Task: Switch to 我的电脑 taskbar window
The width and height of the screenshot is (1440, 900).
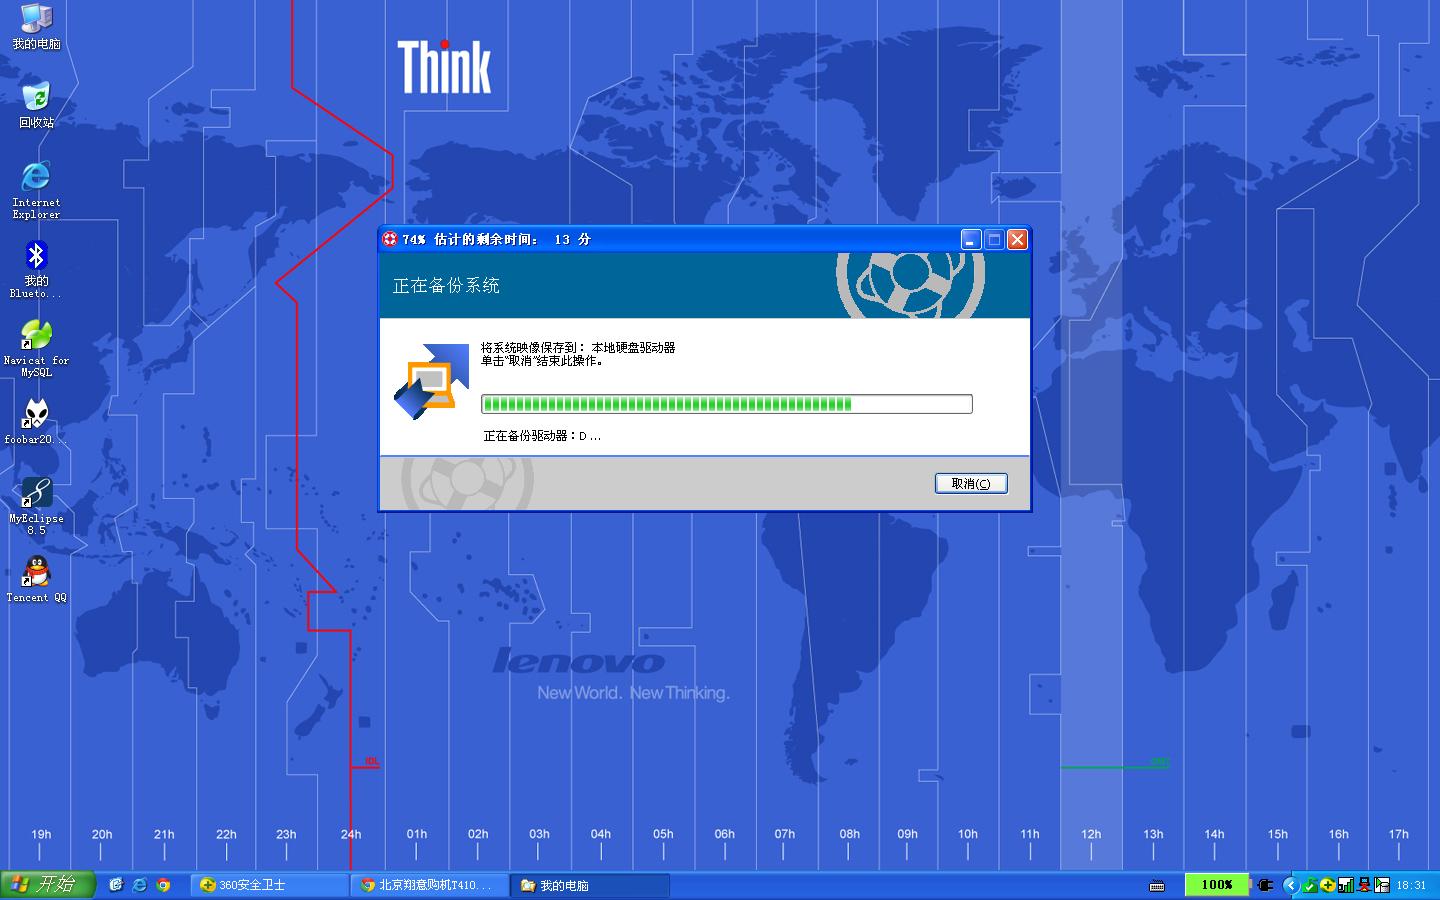Action: [589, 885]
